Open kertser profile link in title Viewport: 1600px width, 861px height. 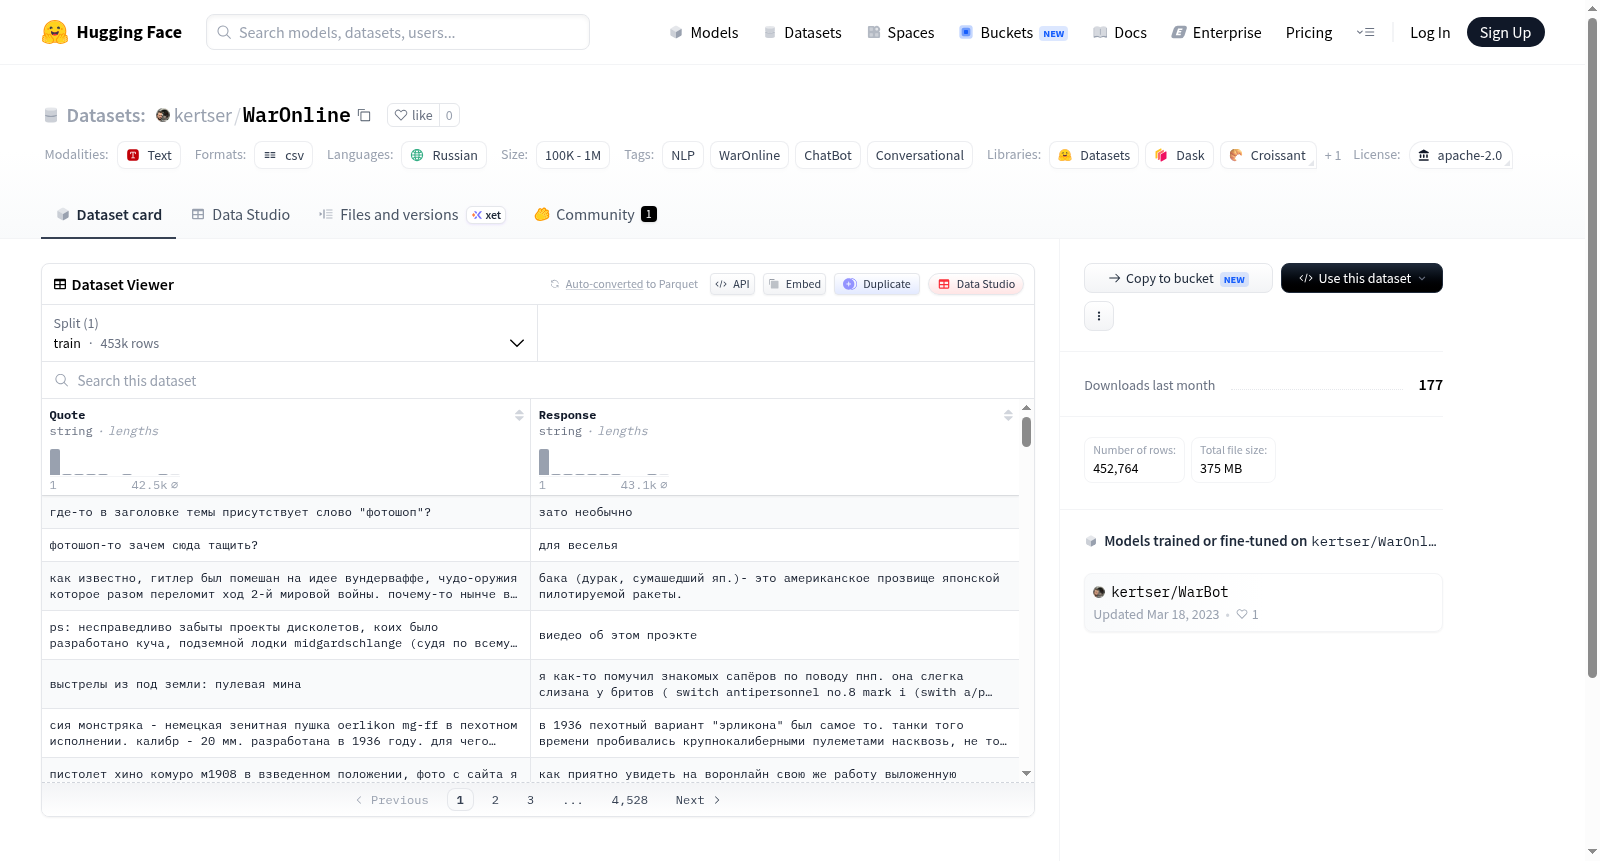tap(203, 115)
